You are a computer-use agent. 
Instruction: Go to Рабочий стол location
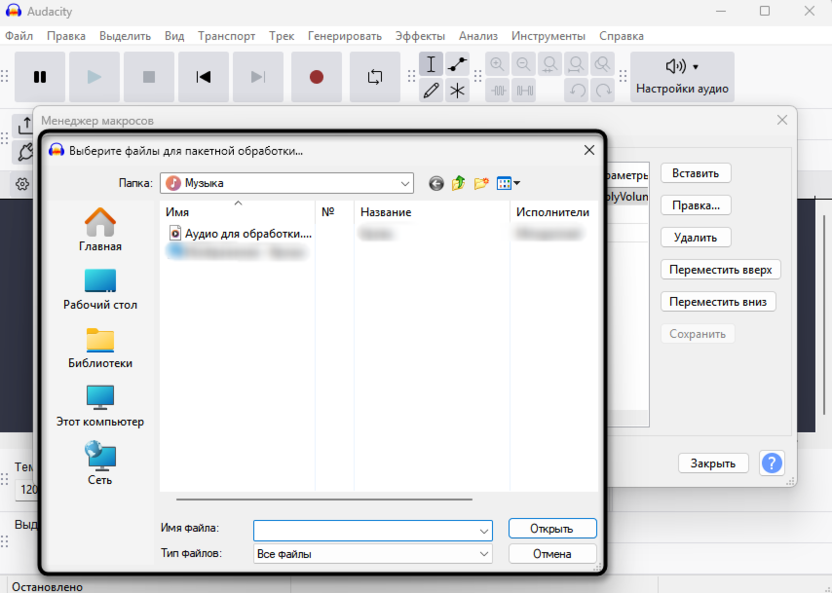coord(100,290)
